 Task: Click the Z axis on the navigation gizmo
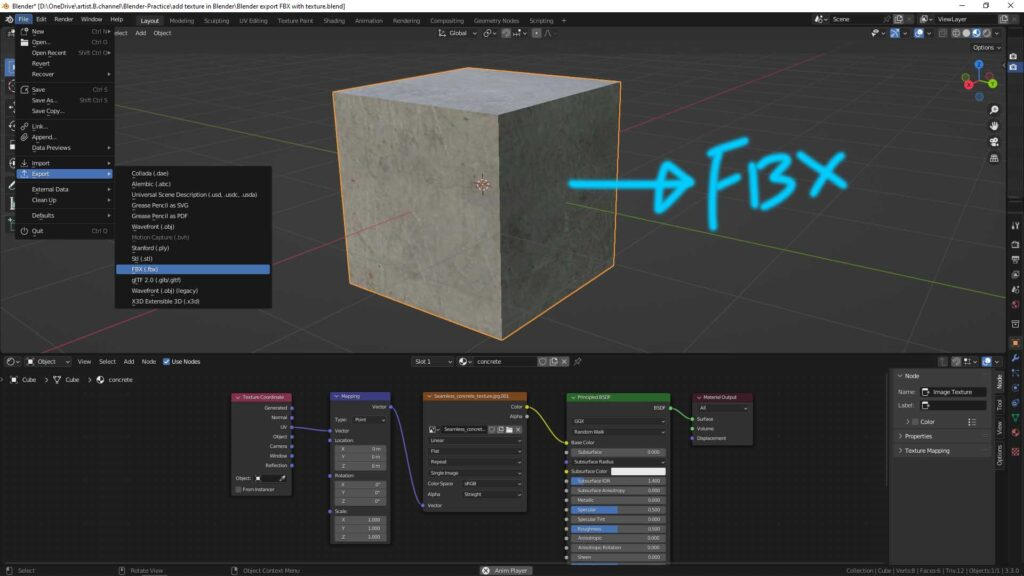(979, 65)
